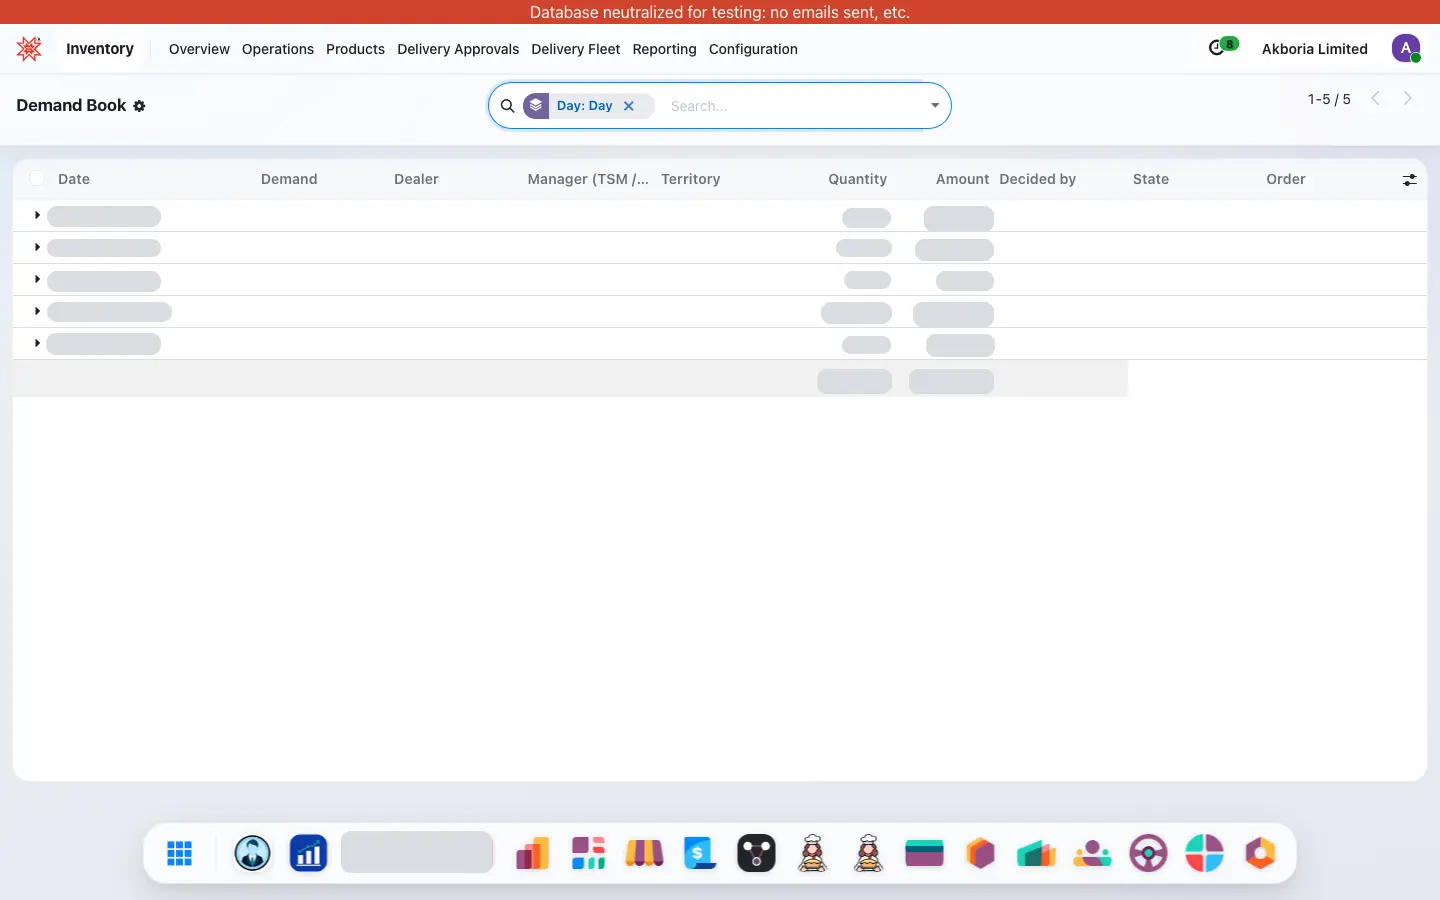Click the red app logo beside Inventory

click(29, 48)
